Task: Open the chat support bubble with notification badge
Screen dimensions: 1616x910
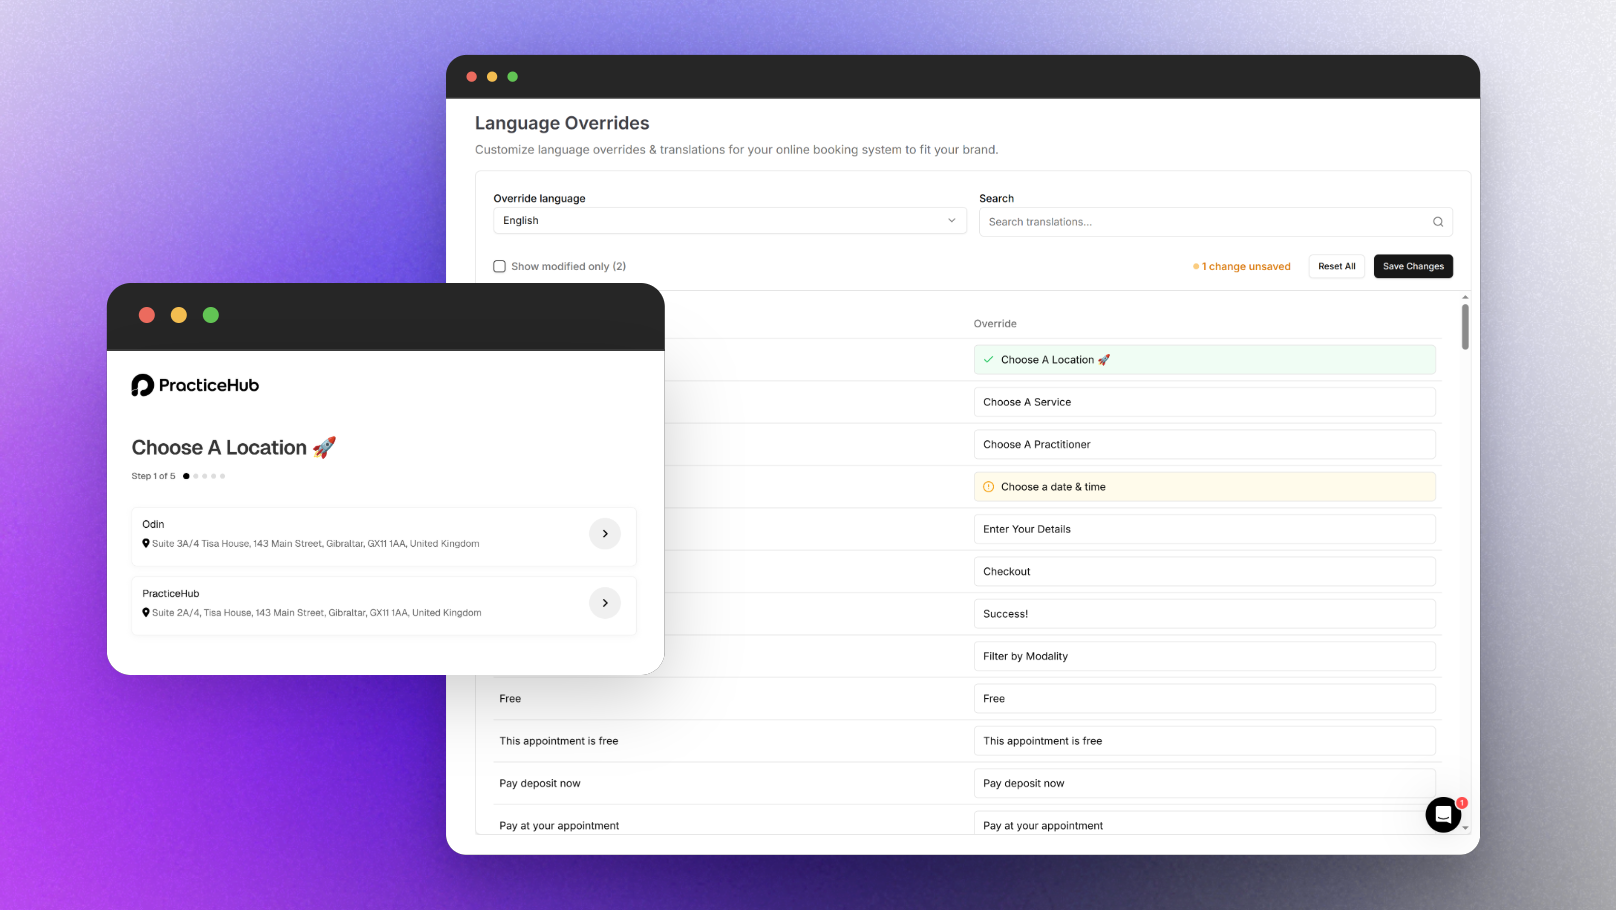Action: tap(1443, 814)
